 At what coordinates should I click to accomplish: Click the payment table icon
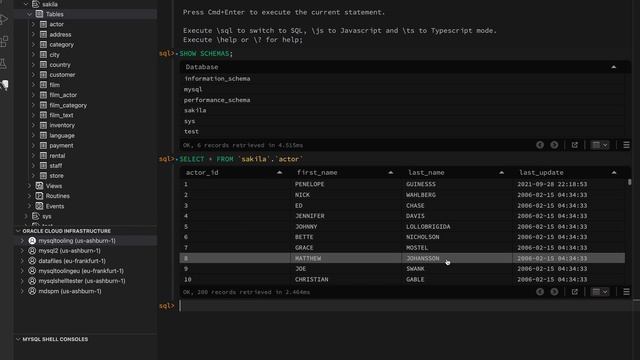click(x=43, y=145)
